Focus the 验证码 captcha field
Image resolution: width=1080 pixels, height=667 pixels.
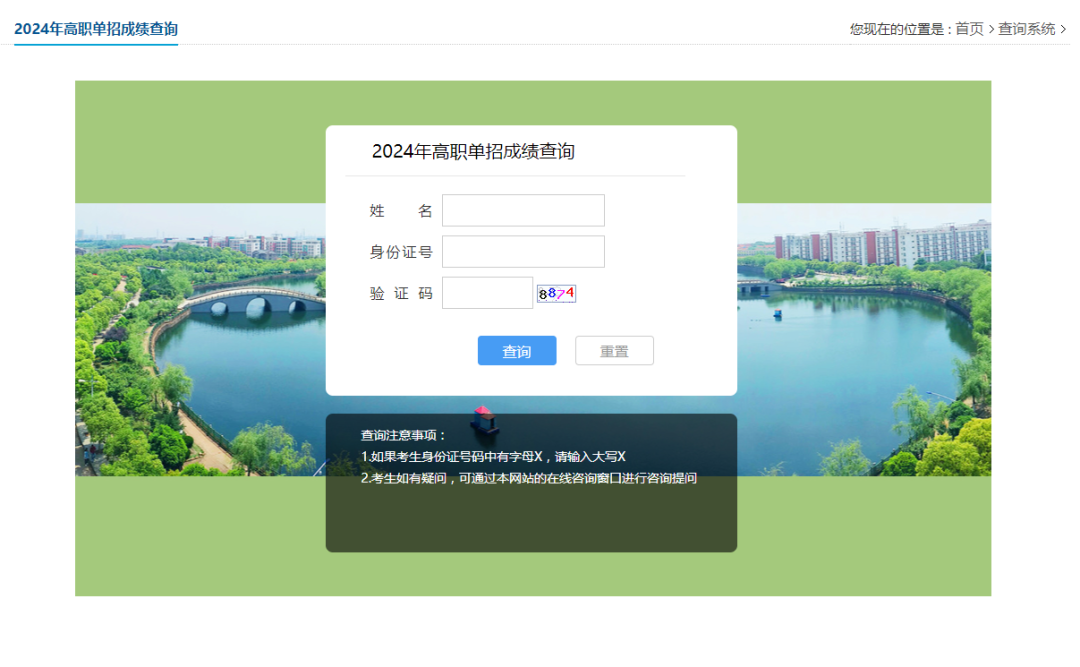pyautogui.click(x=487, y=292)
